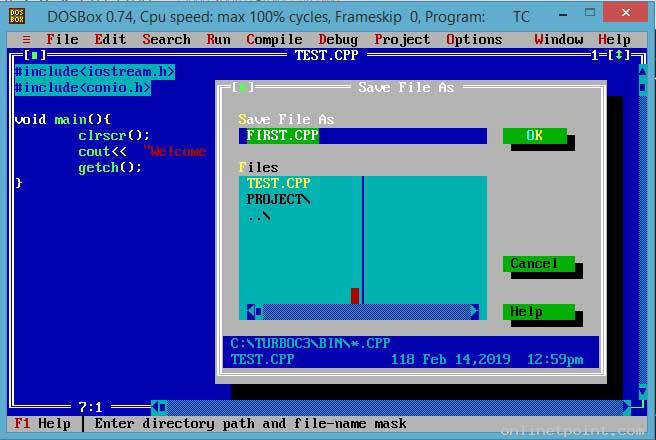
Task: Click the #include<iostream.h> code line
Action: click(x=95, y=72)
